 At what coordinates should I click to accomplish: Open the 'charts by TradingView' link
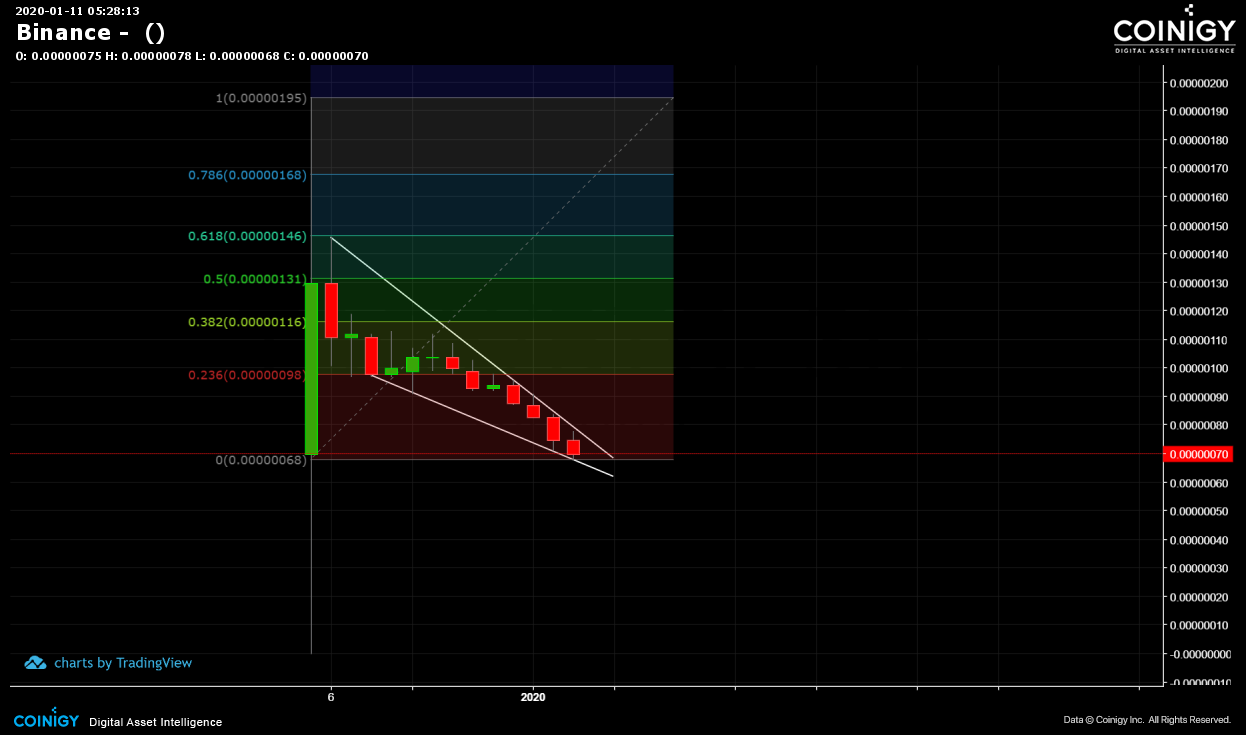coord(123,663)
